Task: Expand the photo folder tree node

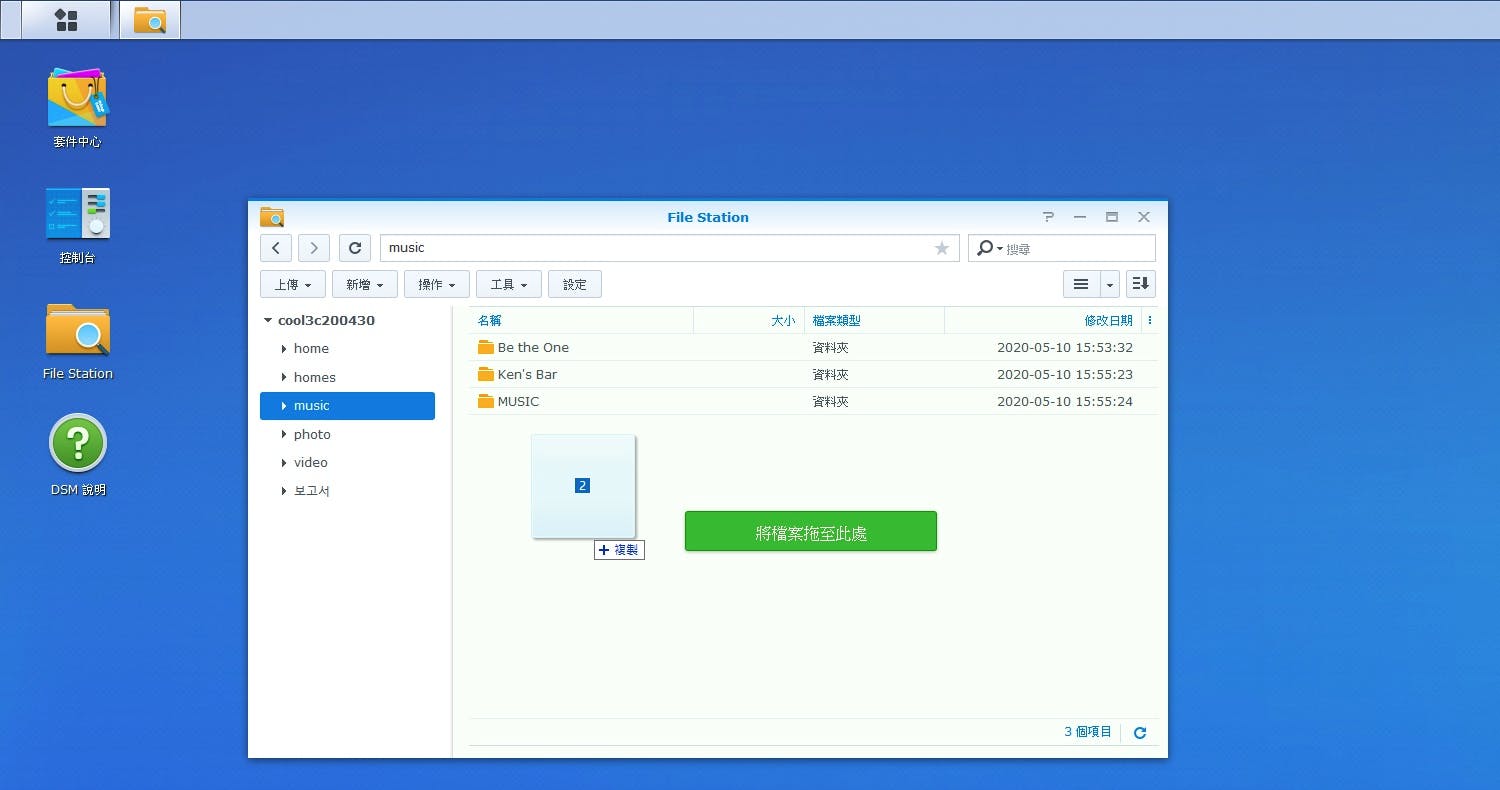Action: [284, 435]
